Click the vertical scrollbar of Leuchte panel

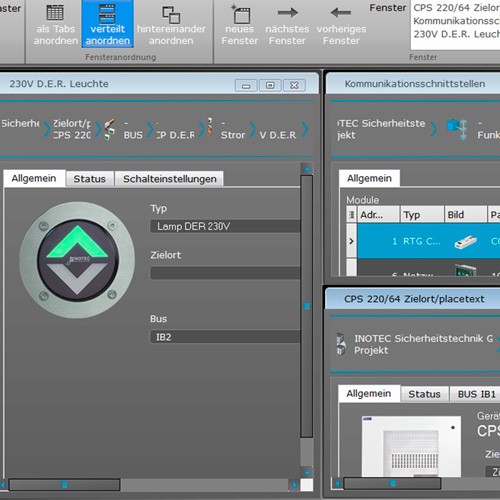point(307,306)
